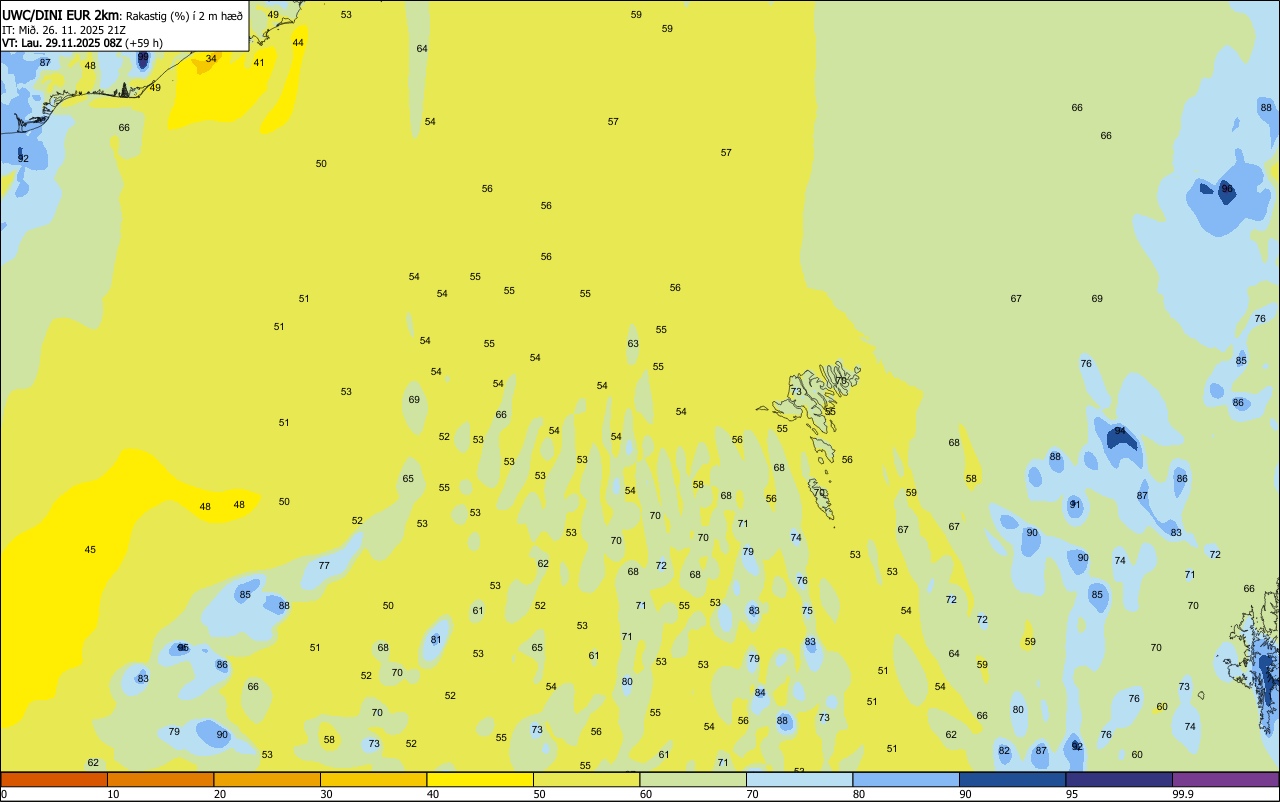
Task: Pick the 60–70 pale green legend swatch
Action: click(693, 779)
